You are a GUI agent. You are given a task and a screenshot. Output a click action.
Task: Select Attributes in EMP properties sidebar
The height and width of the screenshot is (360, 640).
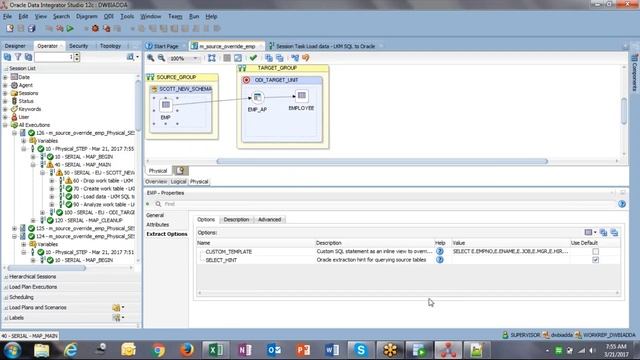[158, 224]
